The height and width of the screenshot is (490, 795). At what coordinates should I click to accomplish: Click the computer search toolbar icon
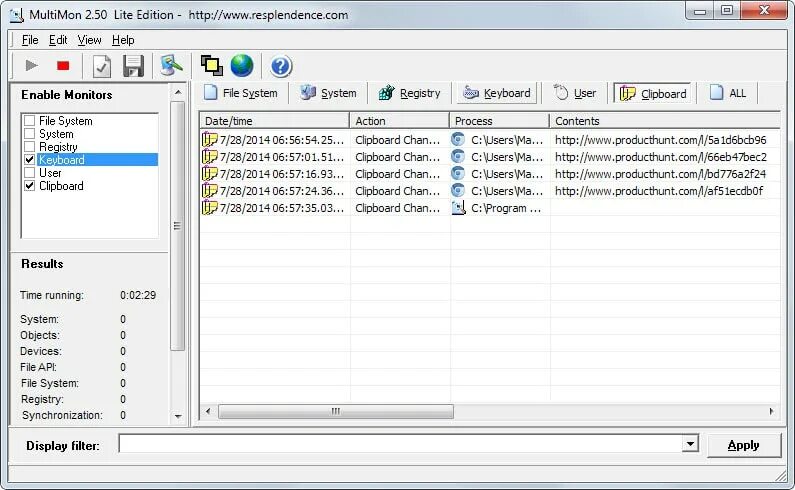coord(171,65)
